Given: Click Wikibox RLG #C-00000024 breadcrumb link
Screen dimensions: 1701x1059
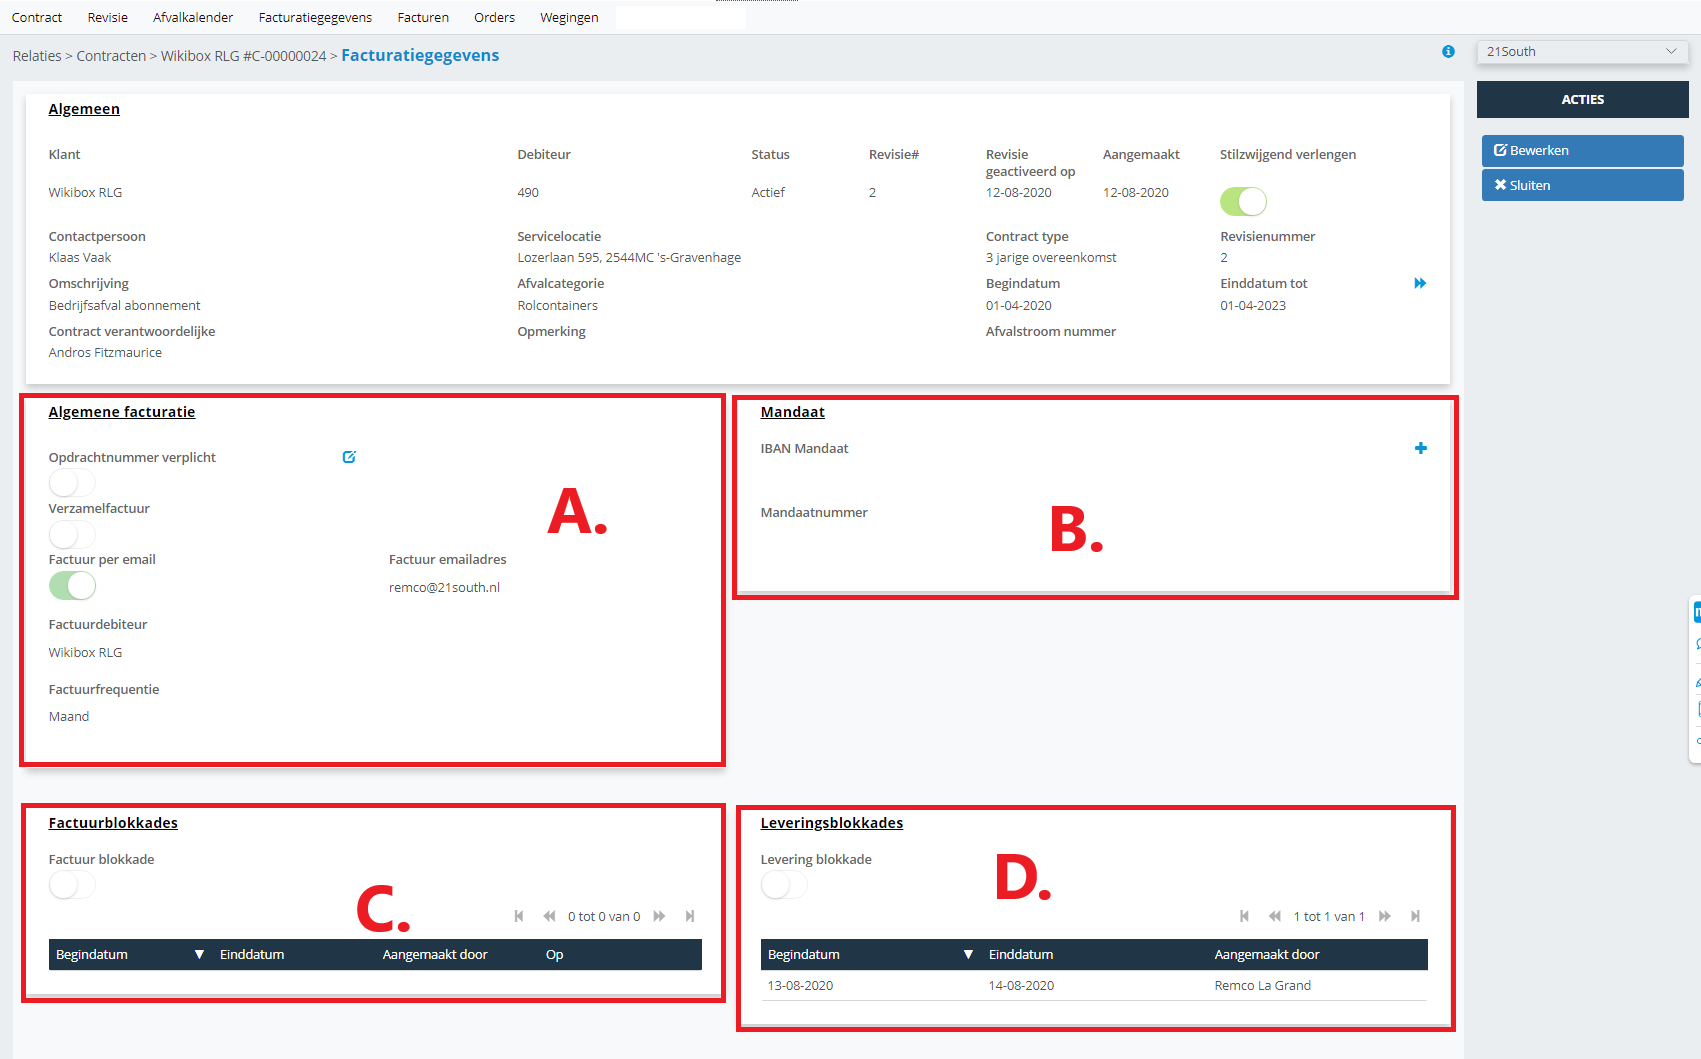Looking at the screenshot, I should click(x=244, y=56).
